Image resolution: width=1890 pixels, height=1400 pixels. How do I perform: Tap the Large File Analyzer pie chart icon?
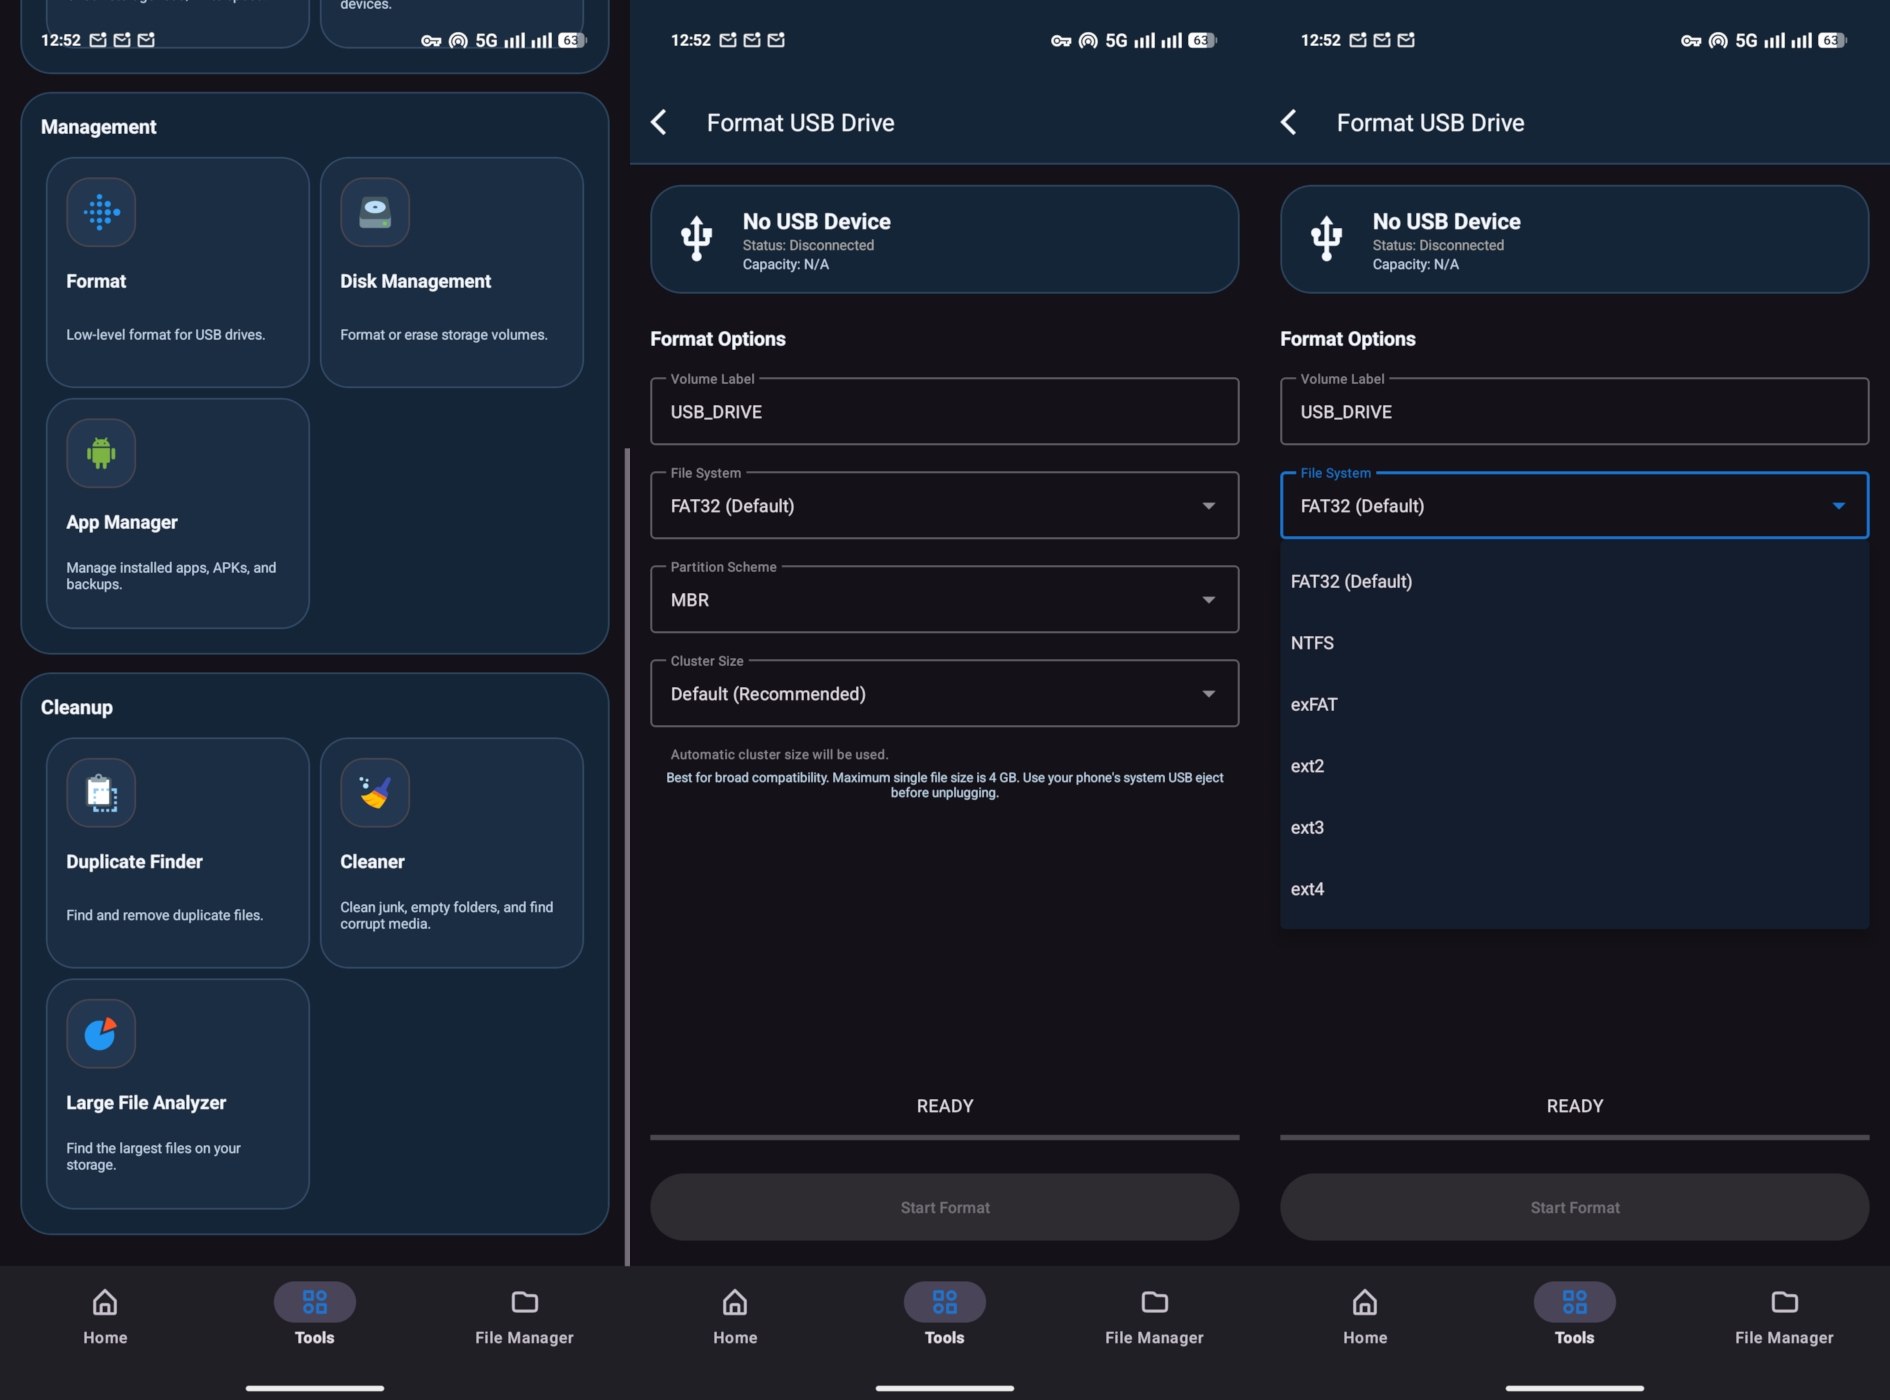click(x=101, y=1033)
